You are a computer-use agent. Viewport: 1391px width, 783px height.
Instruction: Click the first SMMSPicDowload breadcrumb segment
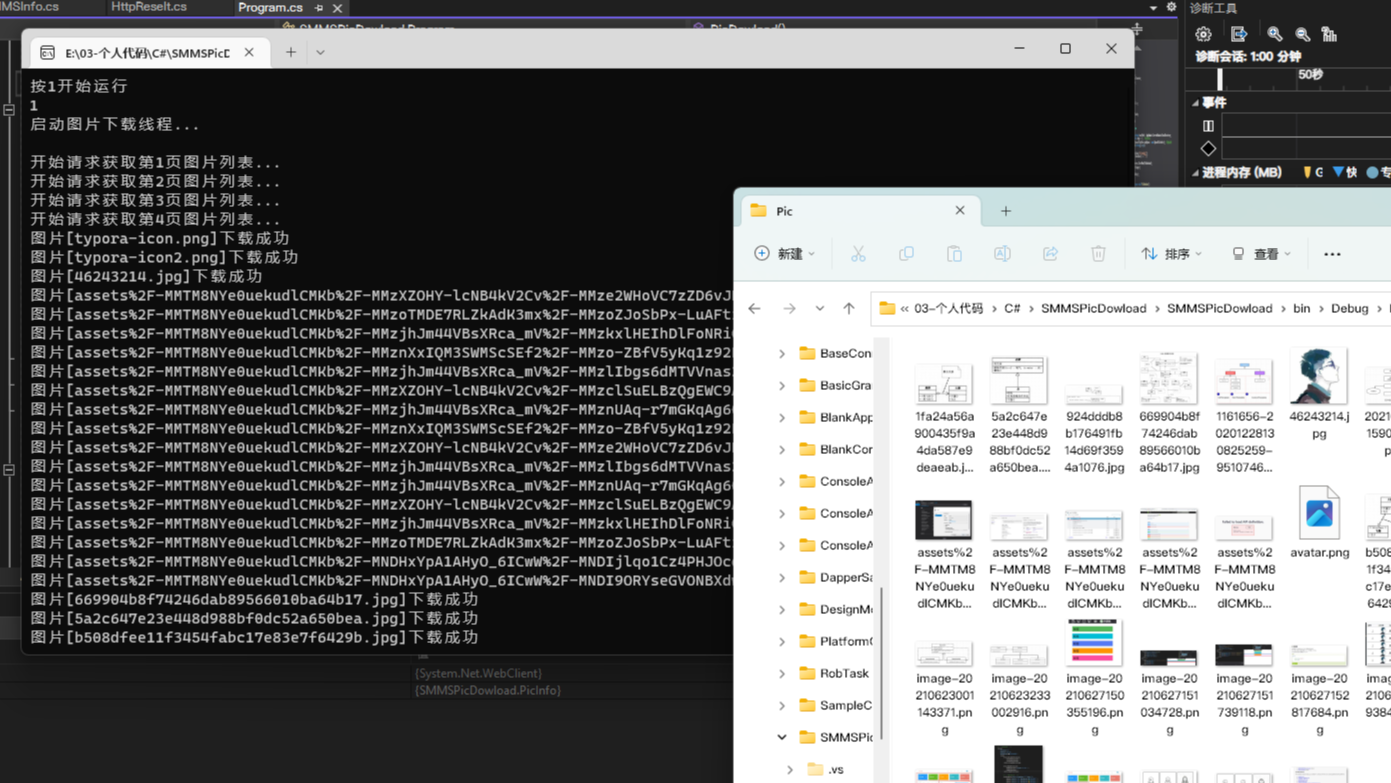1093,308
